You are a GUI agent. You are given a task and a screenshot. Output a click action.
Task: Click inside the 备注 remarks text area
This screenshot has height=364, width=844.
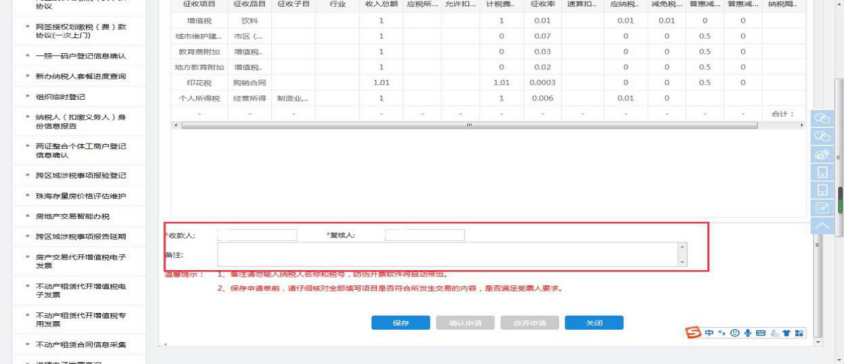(448, 254)
